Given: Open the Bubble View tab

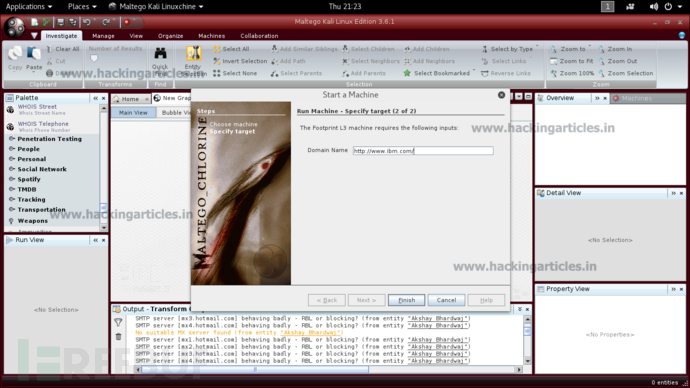Looking at the screenshot, I should point(175,113).
